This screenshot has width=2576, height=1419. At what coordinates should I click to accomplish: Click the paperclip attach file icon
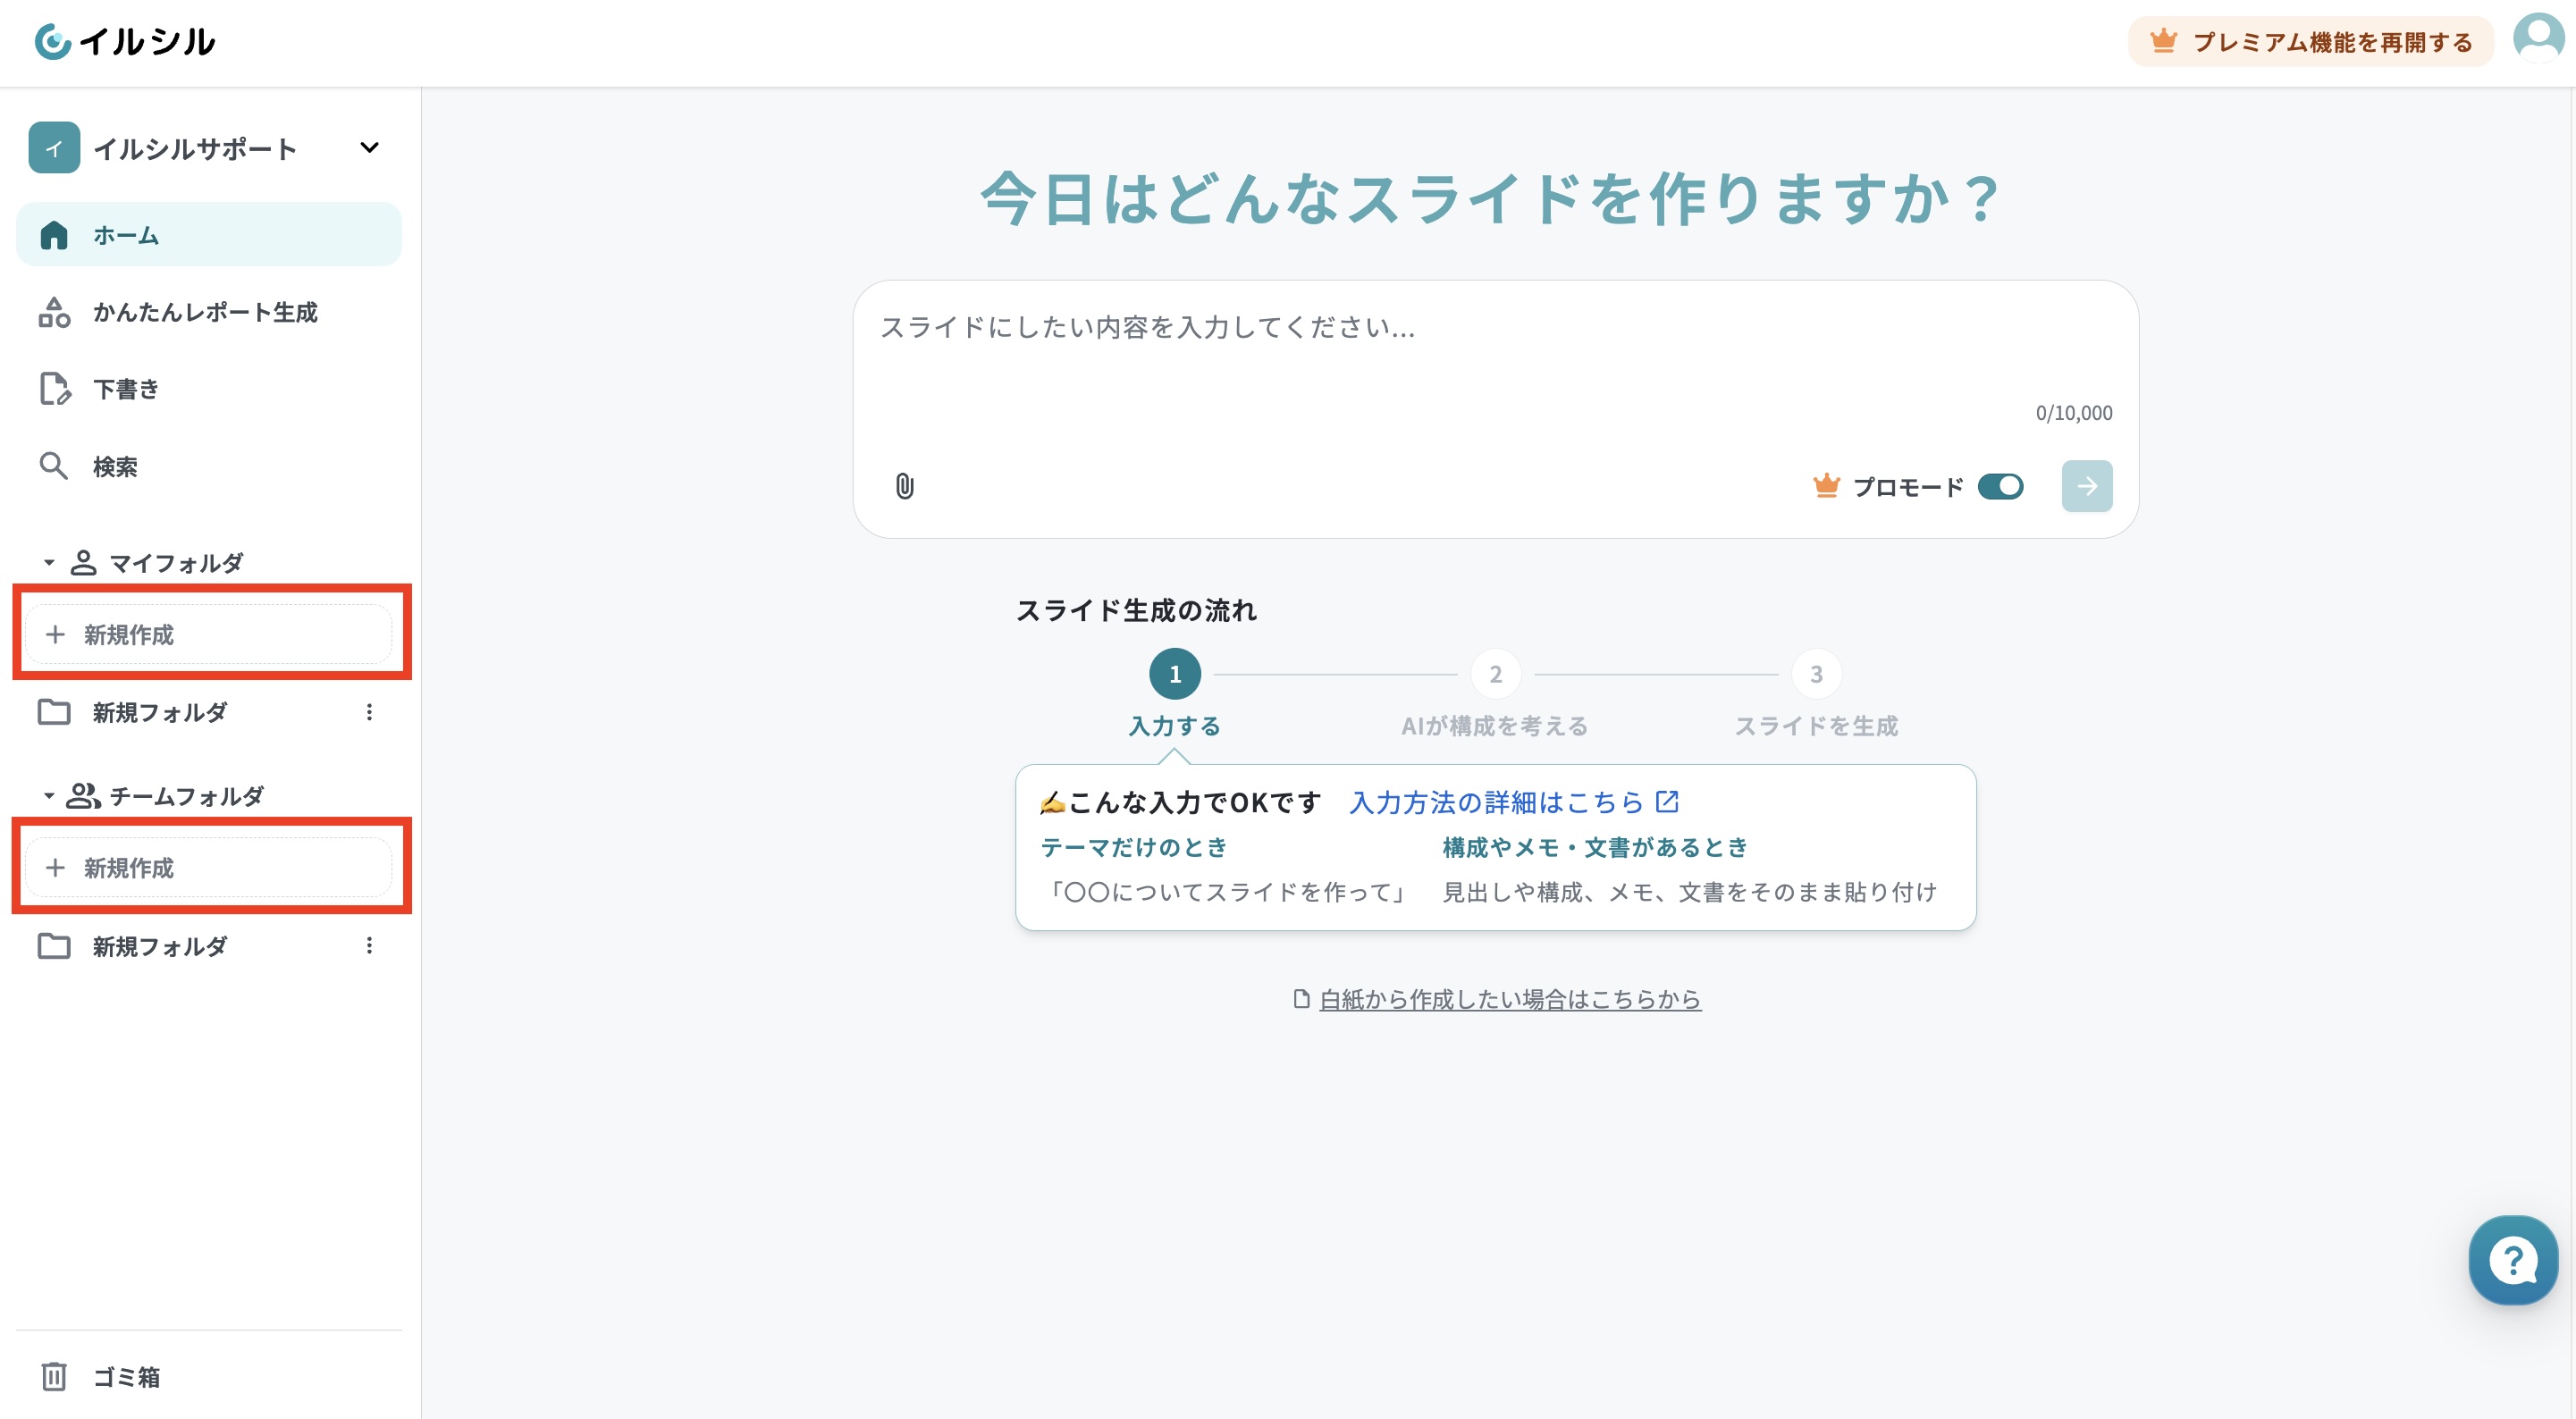(x=904, y=487)
